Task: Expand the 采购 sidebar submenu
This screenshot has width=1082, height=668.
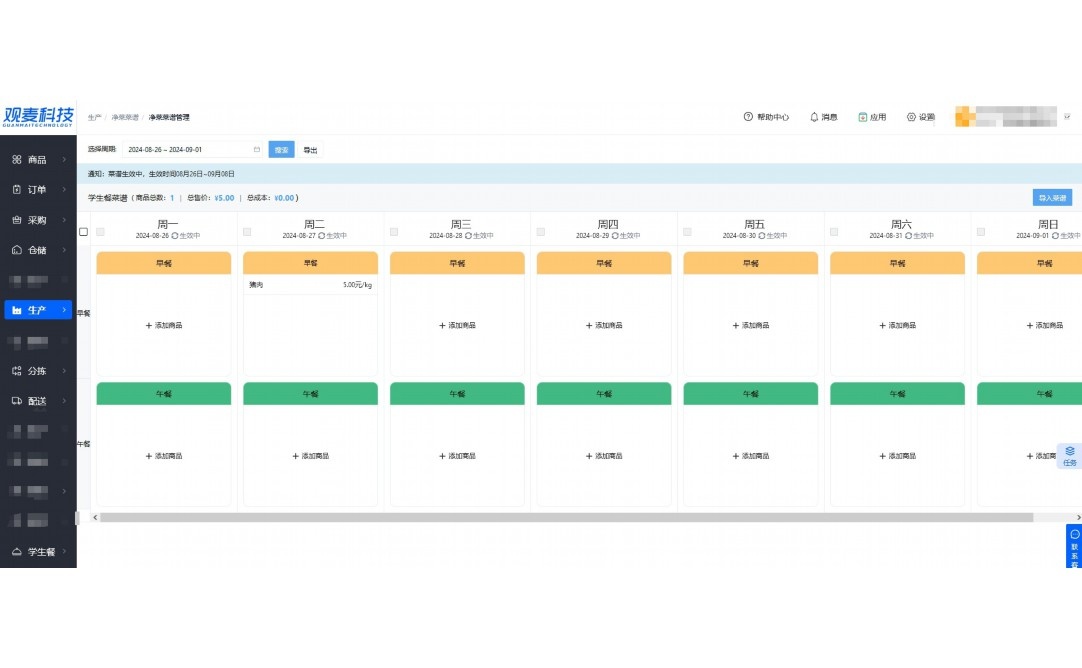Action: [37, 220]
